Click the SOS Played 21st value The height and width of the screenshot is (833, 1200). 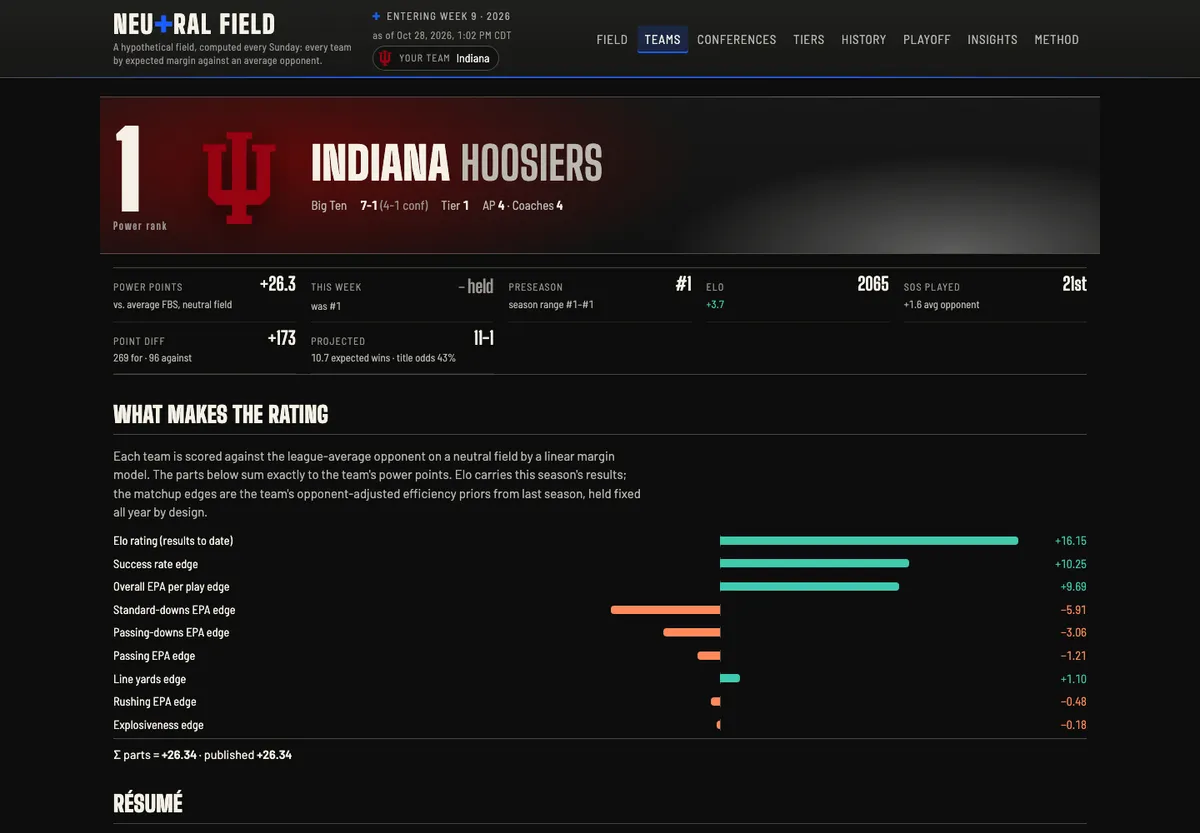coord(1074,284)
